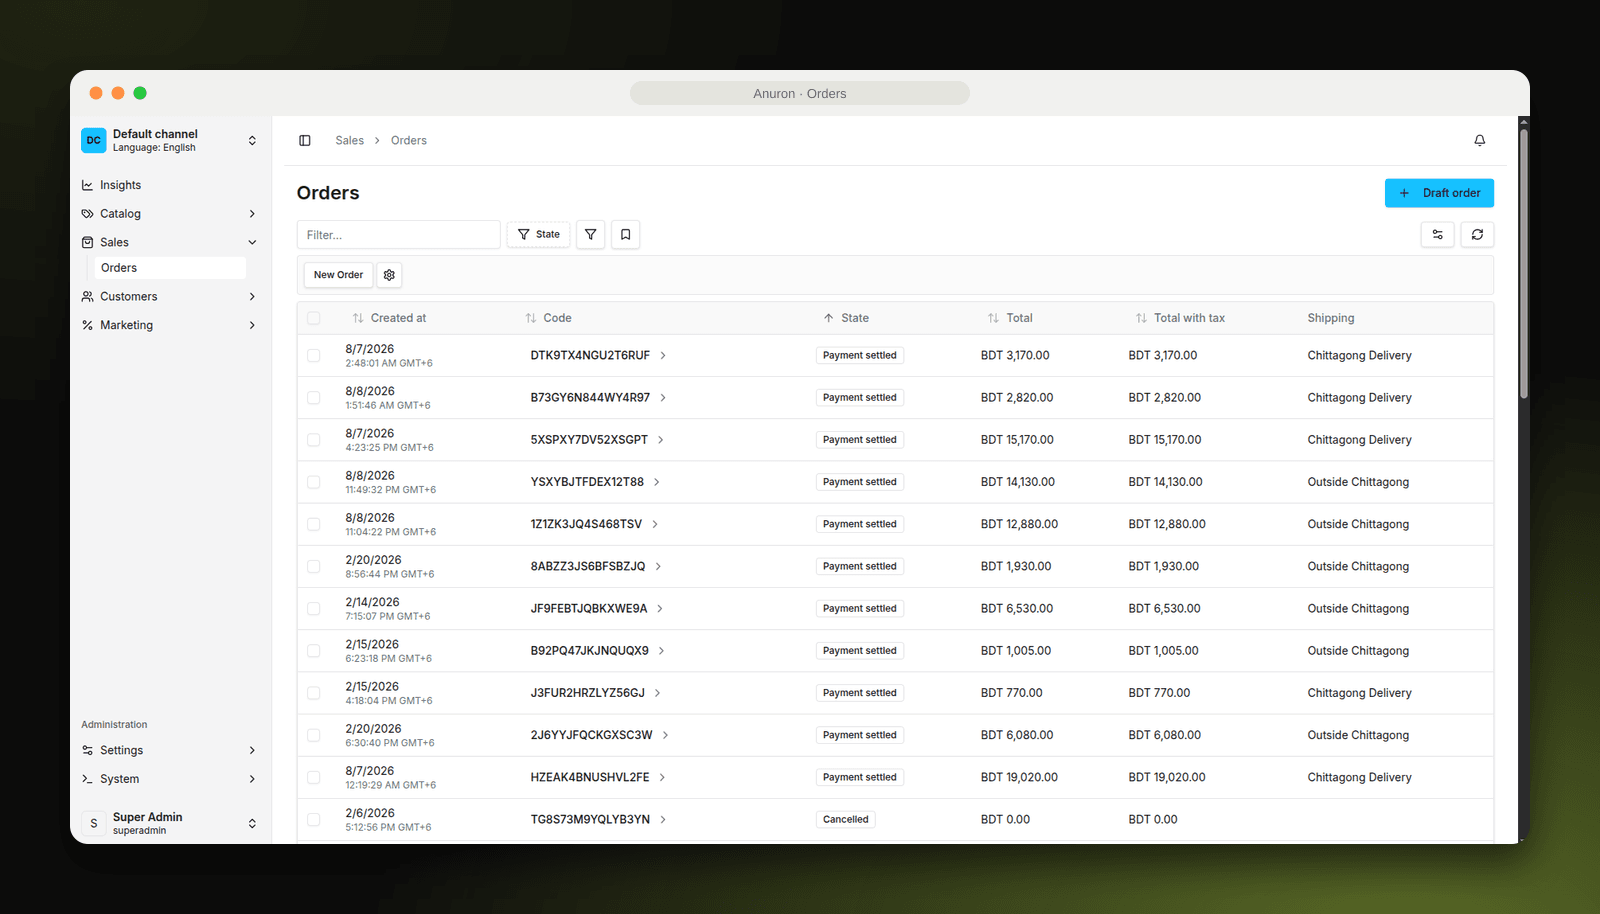The height and width of the screenshot is (914, 1600).
Task: Open saved views bookmark icon
Action: 625,234
